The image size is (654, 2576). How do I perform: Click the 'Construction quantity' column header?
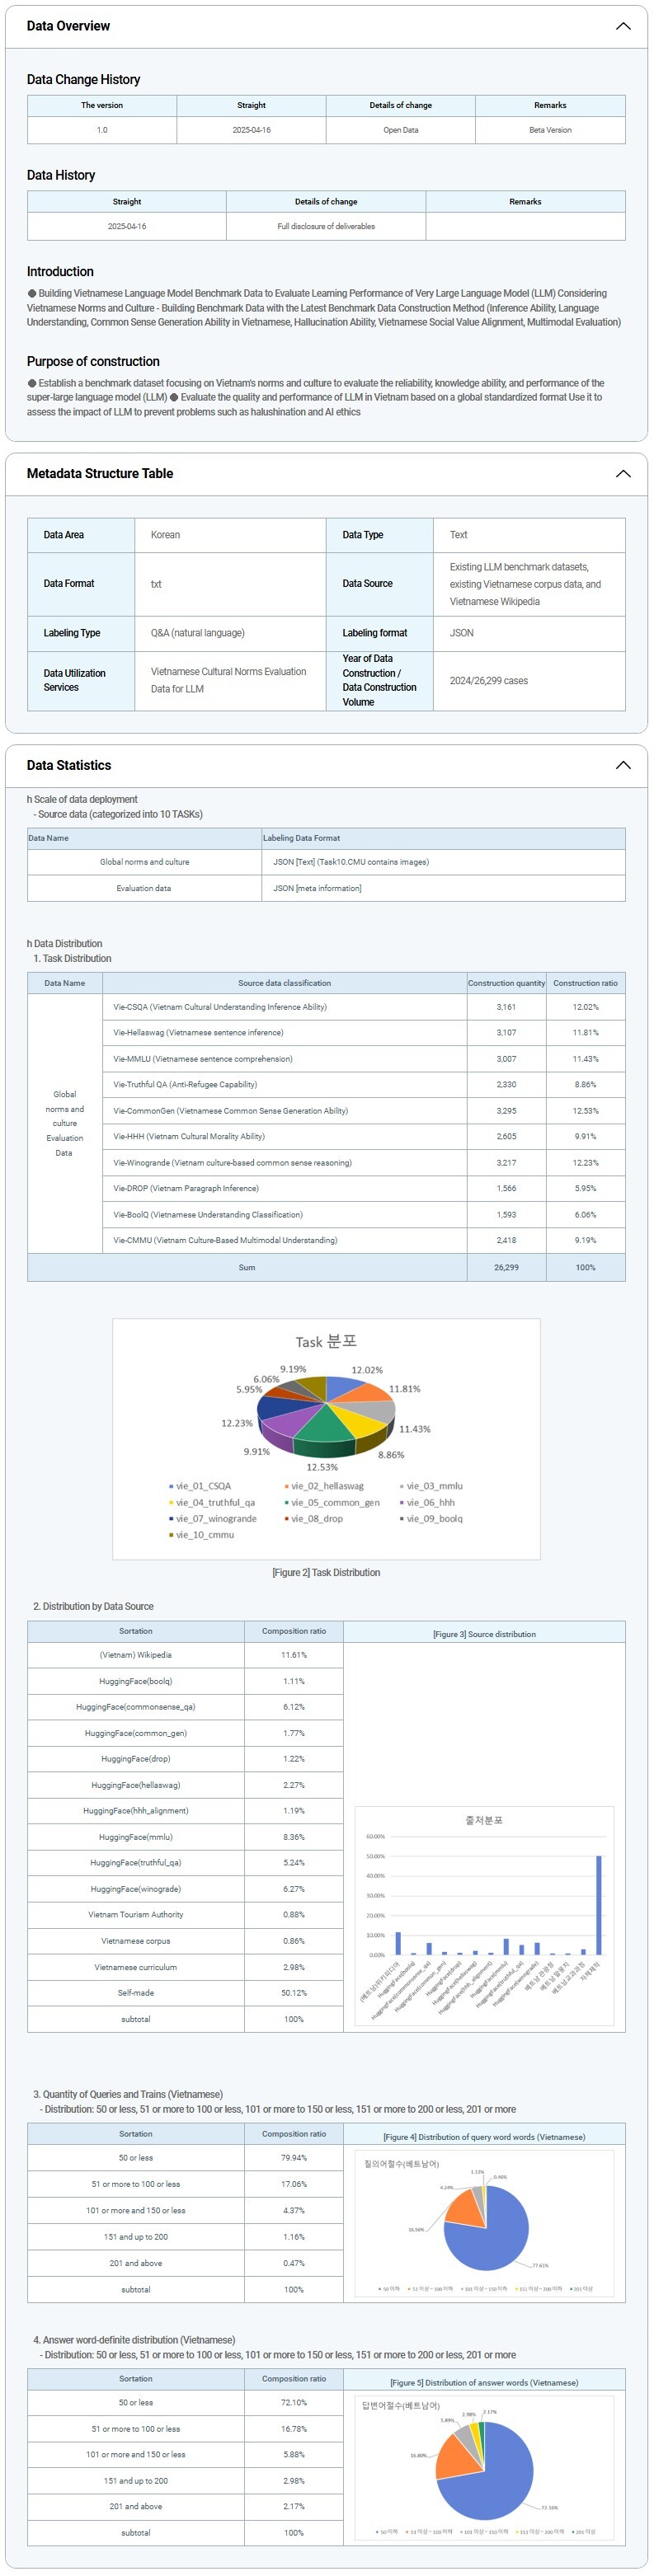point(506,983)
